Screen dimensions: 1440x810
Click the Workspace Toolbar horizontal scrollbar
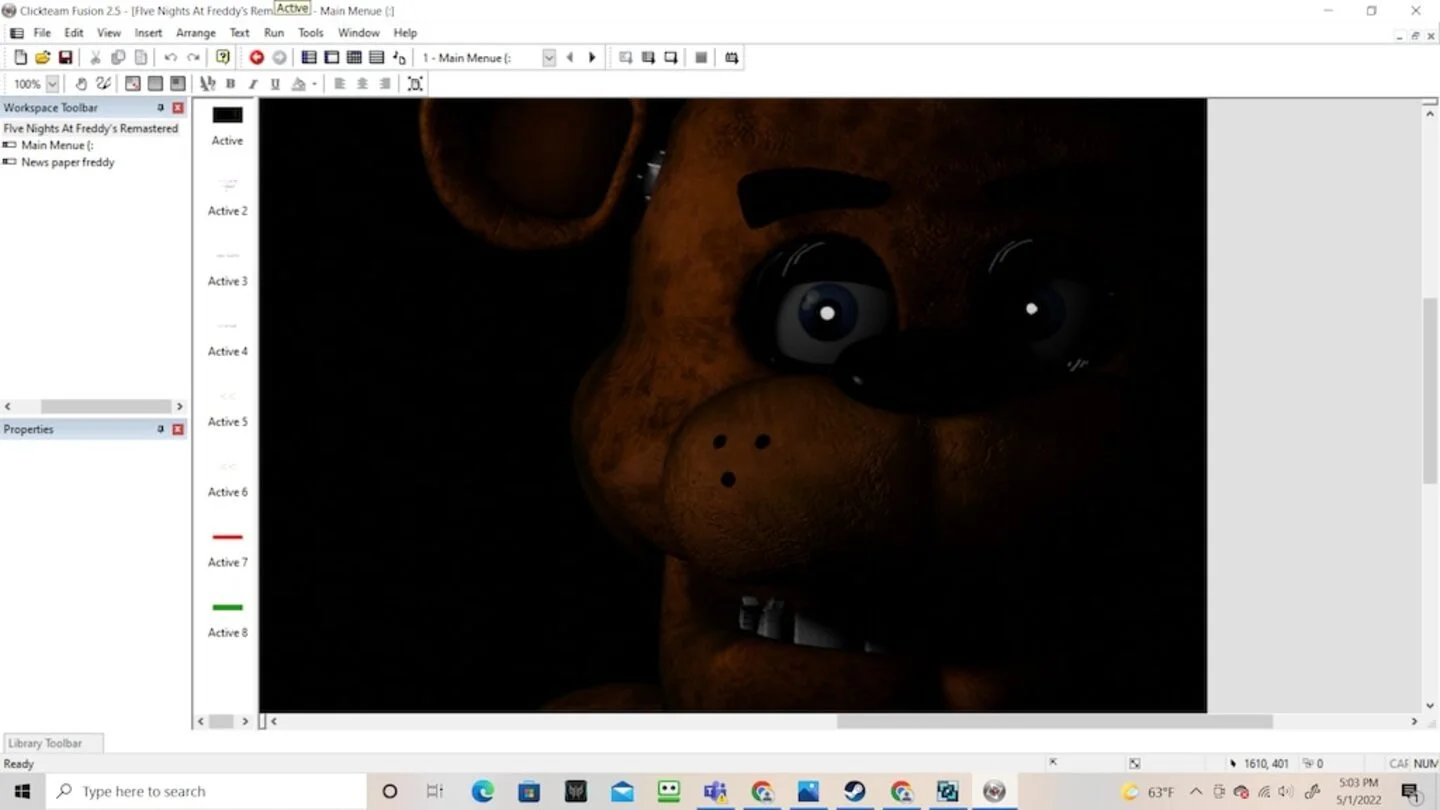[105, 406]
